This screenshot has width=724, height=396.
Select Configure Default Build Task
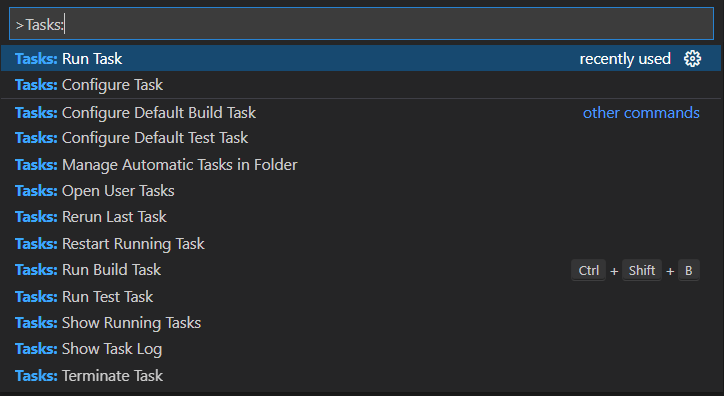(361, 113)
